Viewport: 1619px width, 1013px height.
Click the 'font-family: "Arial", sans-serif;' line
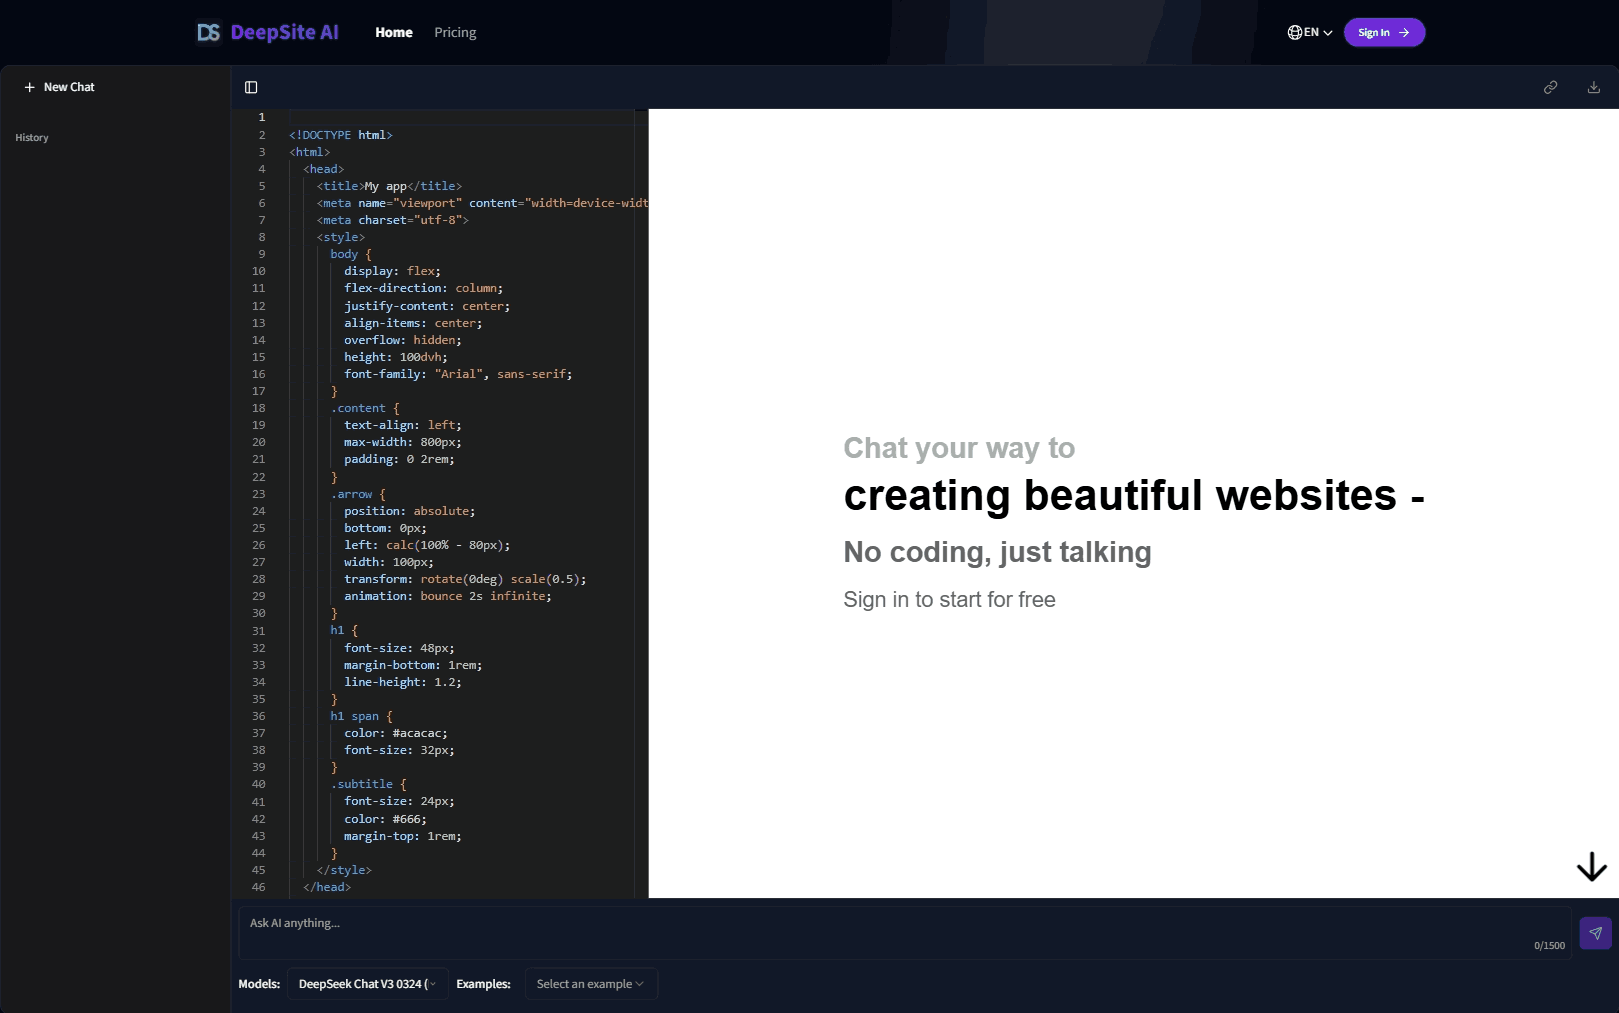458,374
